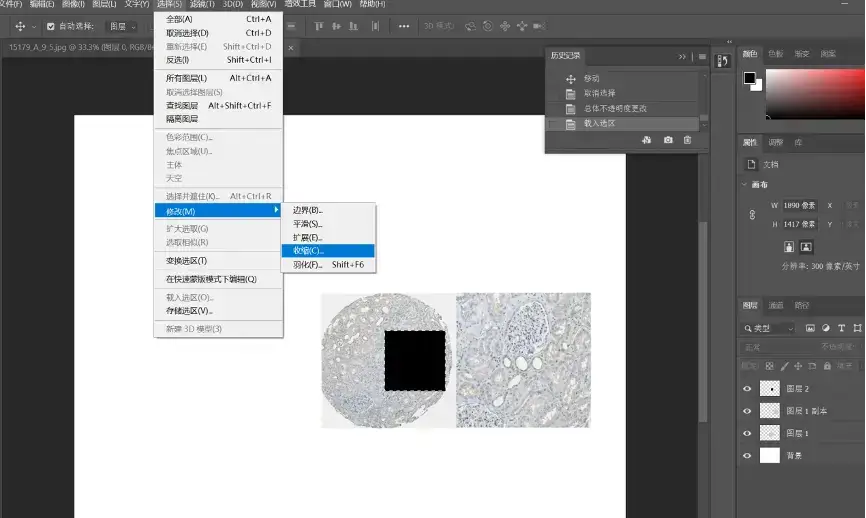Click the link width and height icon
This screenshot has width=866, height=518.
pyautogui.click(x=752, y=214)
